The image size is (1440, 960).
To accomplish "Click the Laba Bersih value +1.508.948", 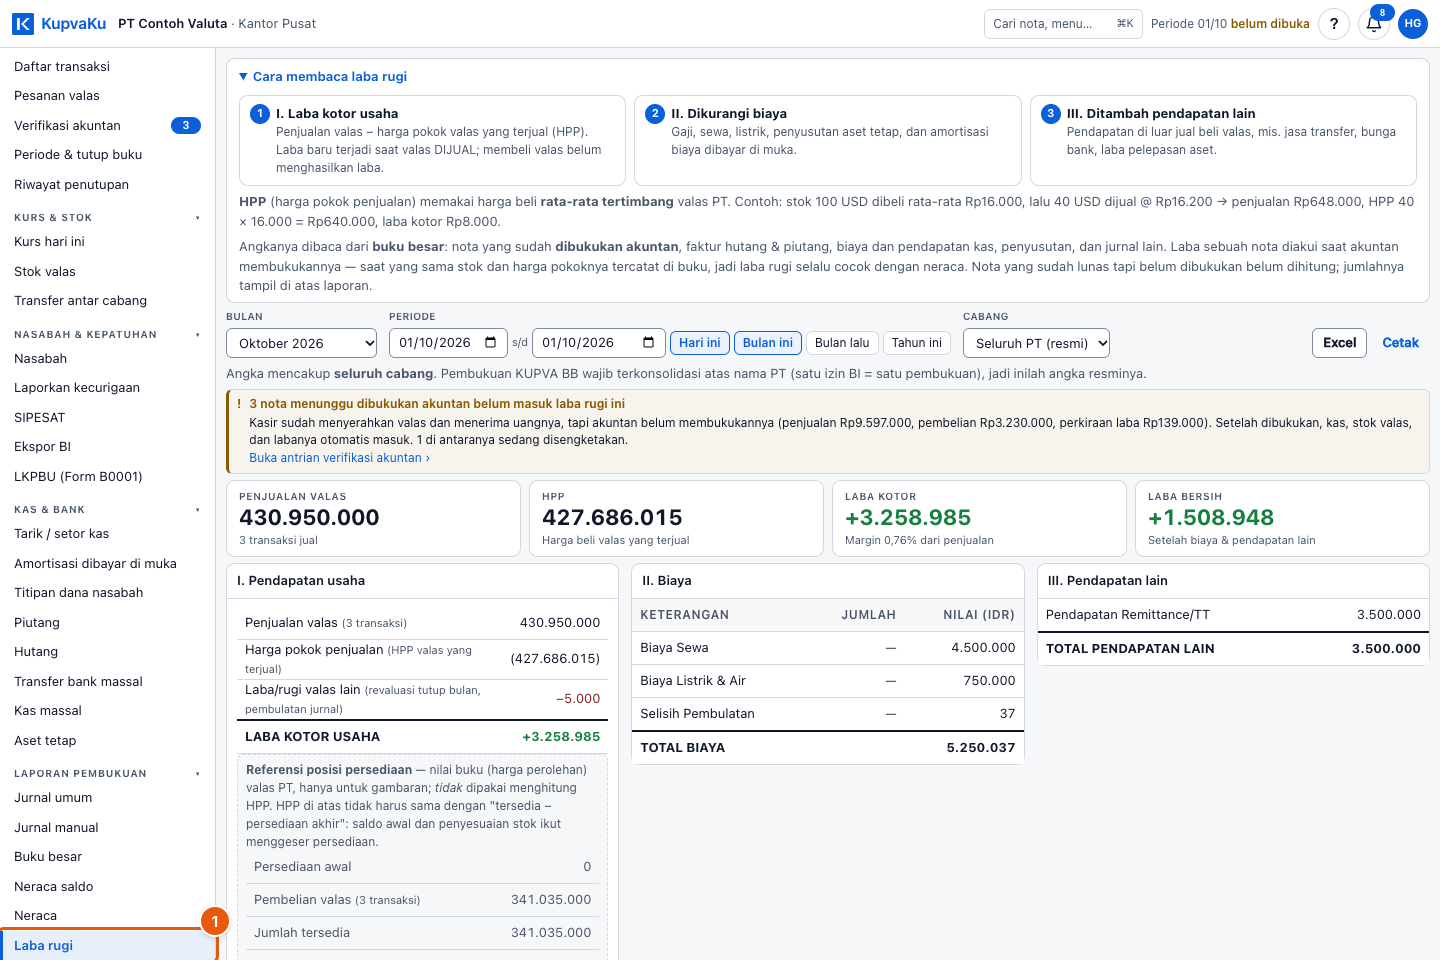I will point(1211,517).
